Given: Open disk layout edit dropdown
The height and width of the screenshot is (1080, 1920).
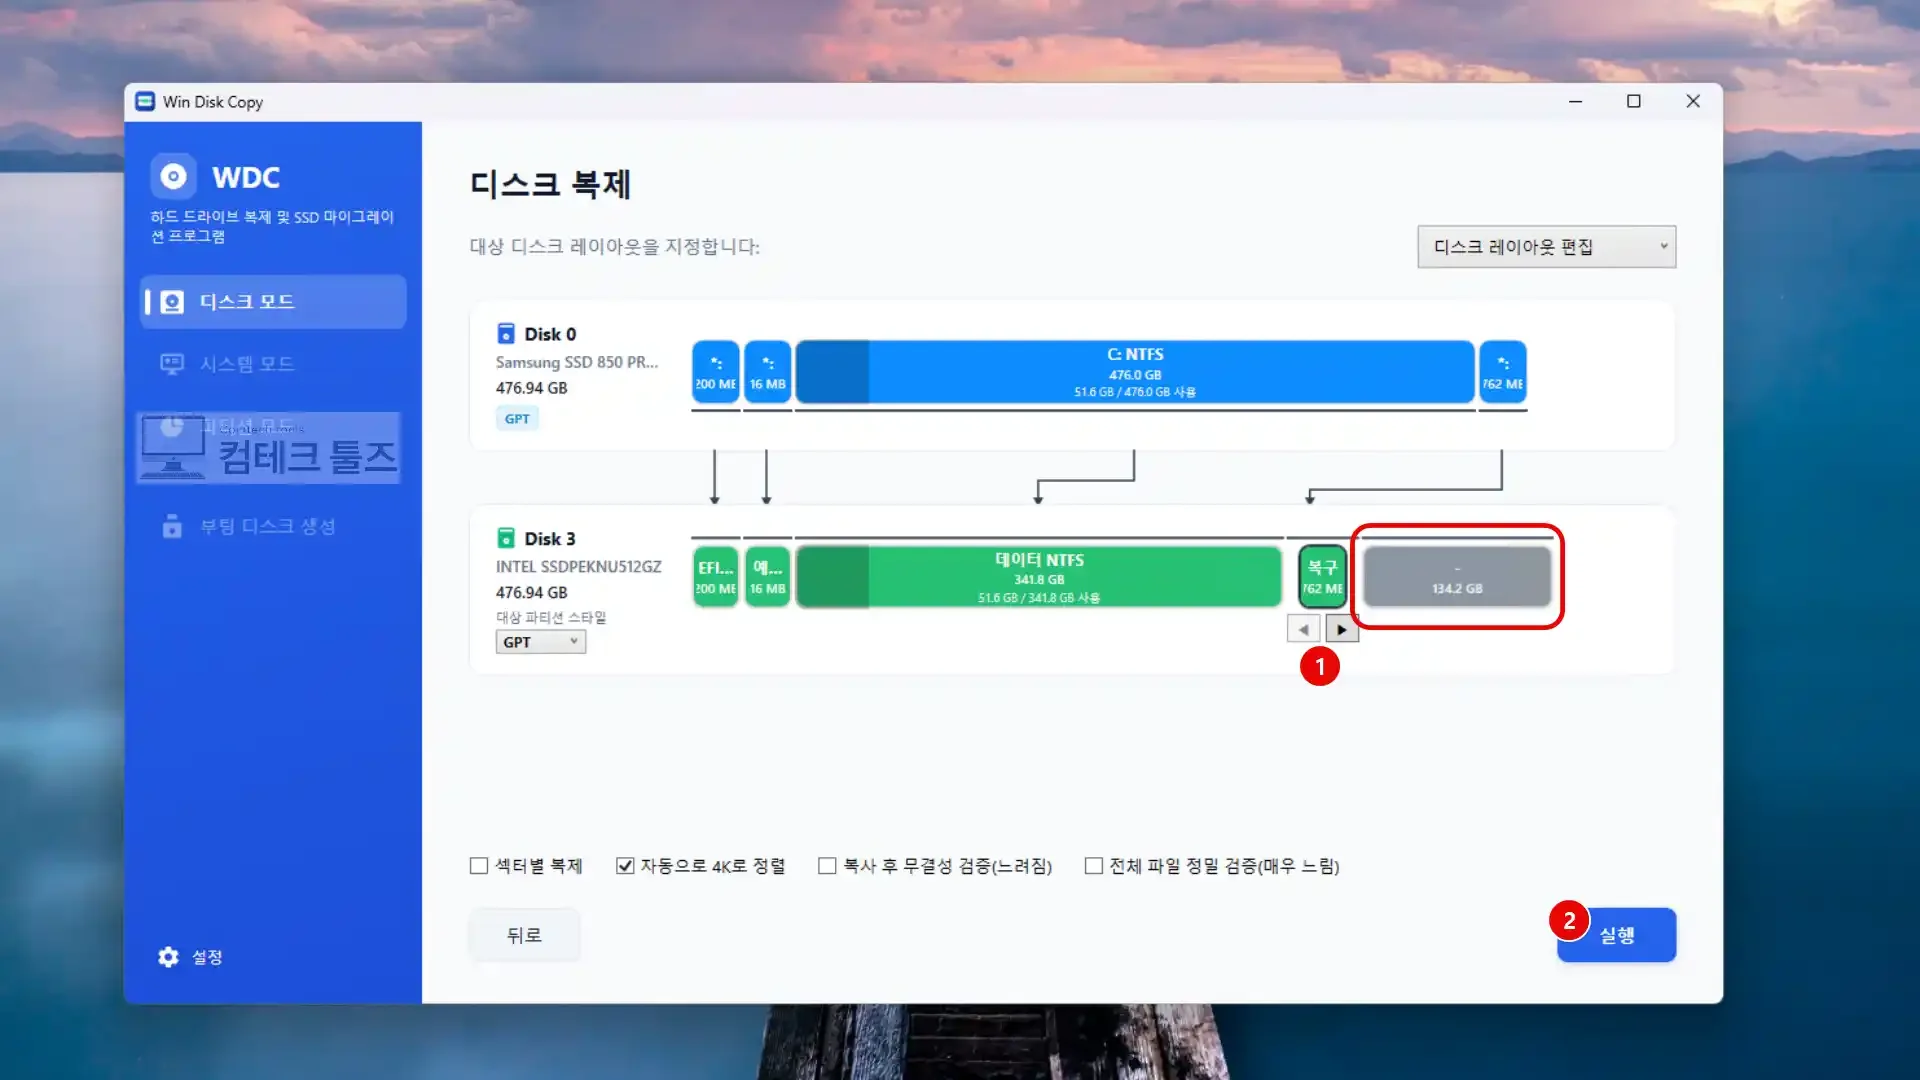Looking at the screenshot, I should tap(1546, 247).
